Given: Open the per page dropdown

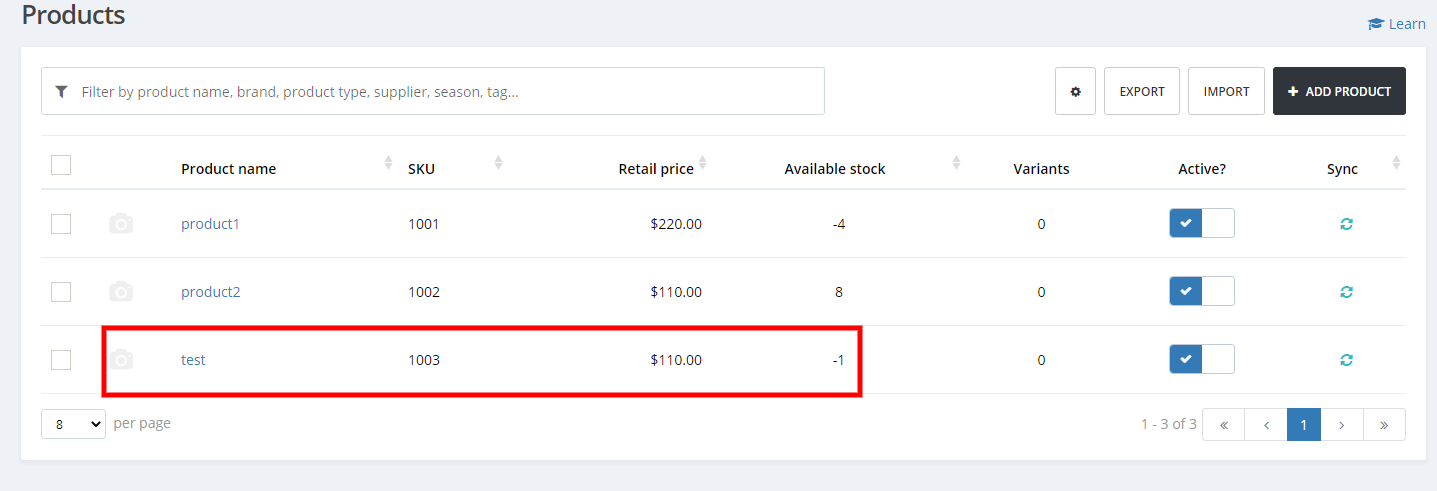Looking at the screenshot, I should click(73, 424).
